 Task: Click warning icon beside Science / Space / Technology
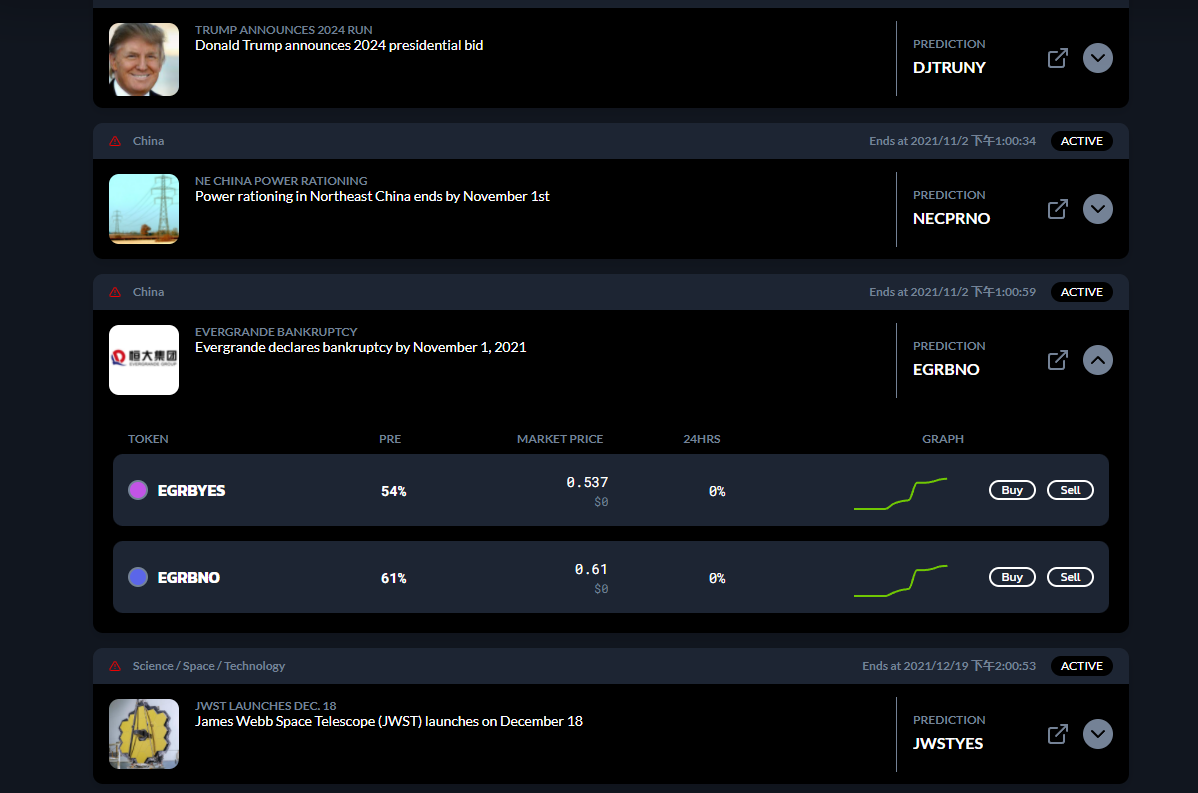pos(115,666)
